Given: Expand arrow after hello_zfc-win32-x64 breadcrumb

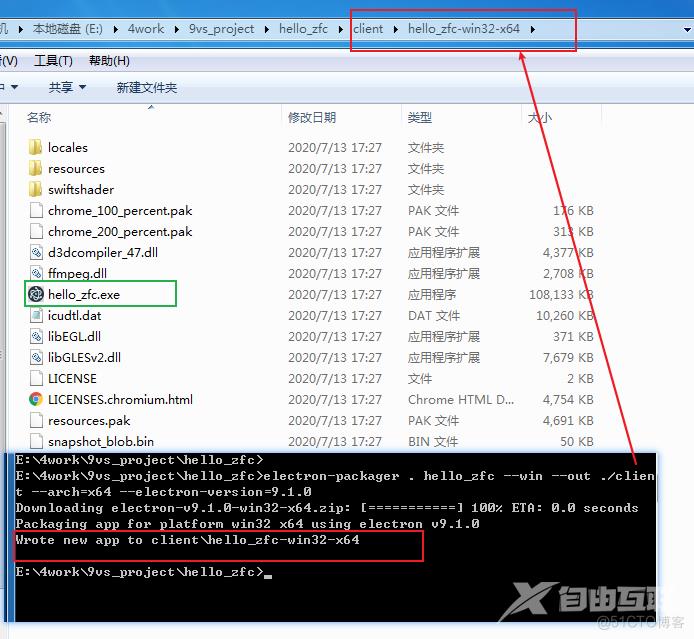Looking at the screenshot, I should click(532, 30).
